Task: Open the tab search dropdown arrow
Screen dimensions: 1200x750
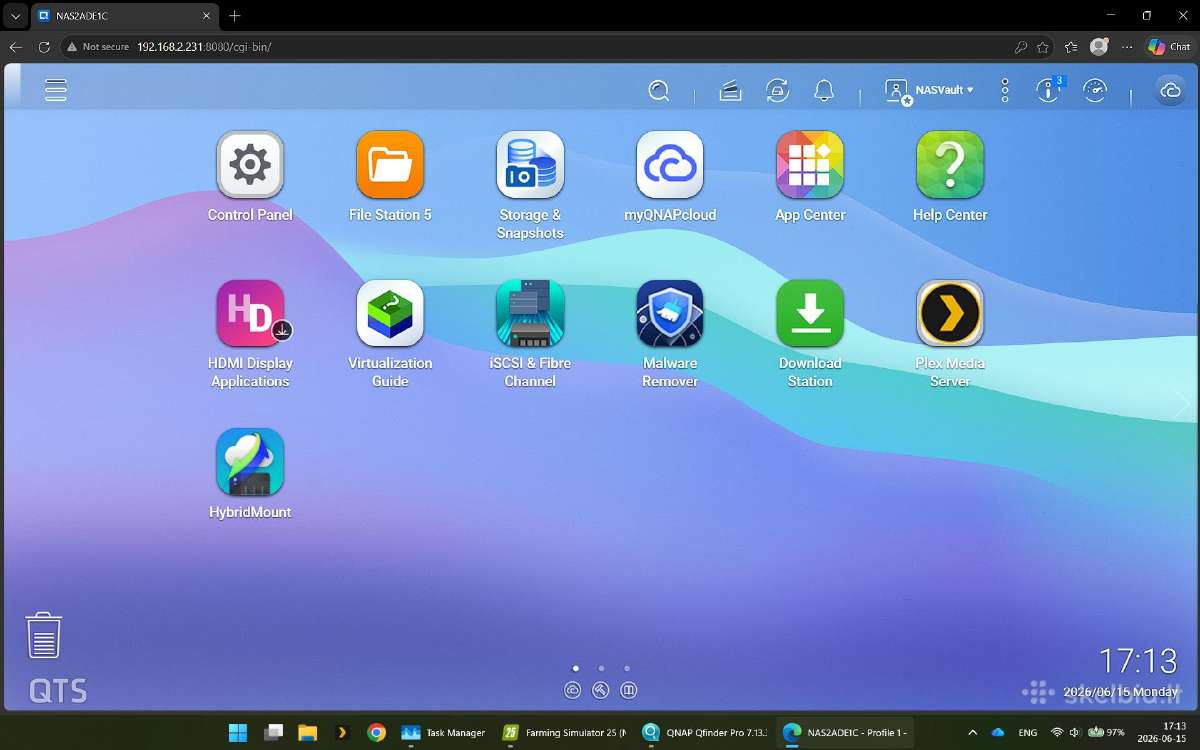Action: (x=15, y=16)
